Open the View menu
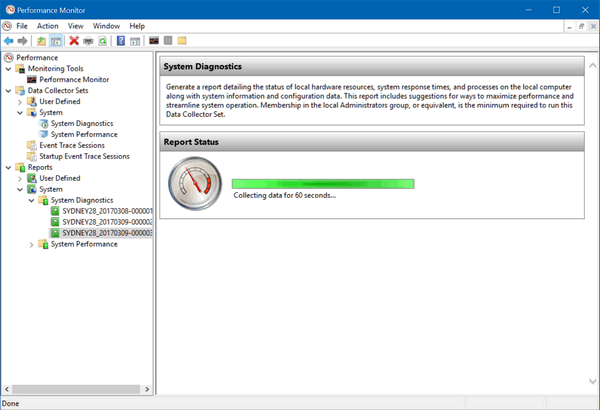The image size is (600, 410). pyautogui.click(x=75, y=26)
